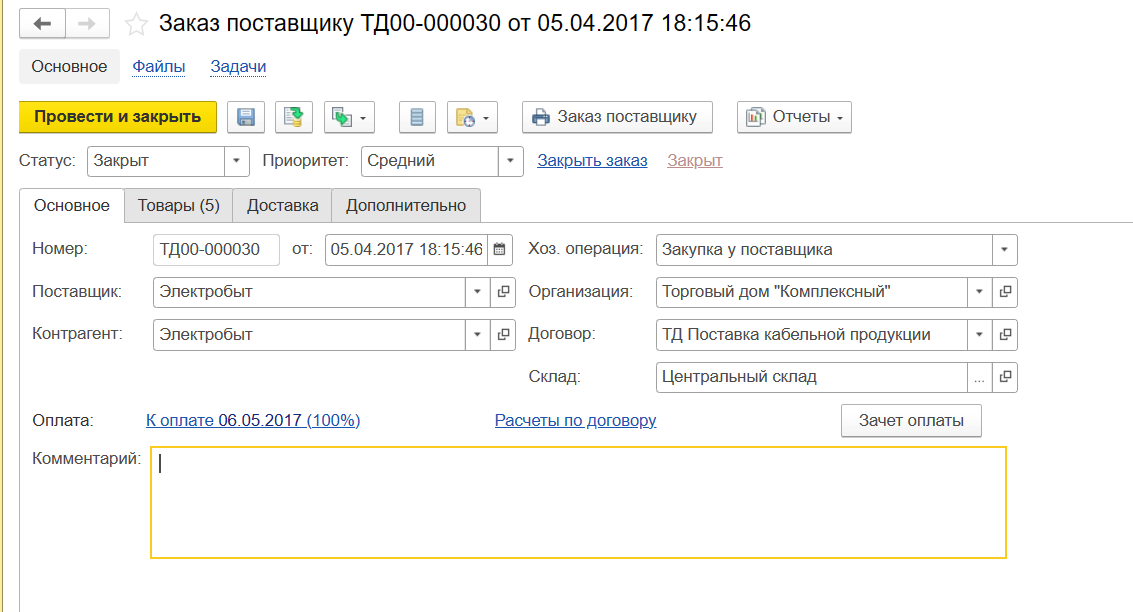Click the save (floppy disk) icon

click(245, 117)
